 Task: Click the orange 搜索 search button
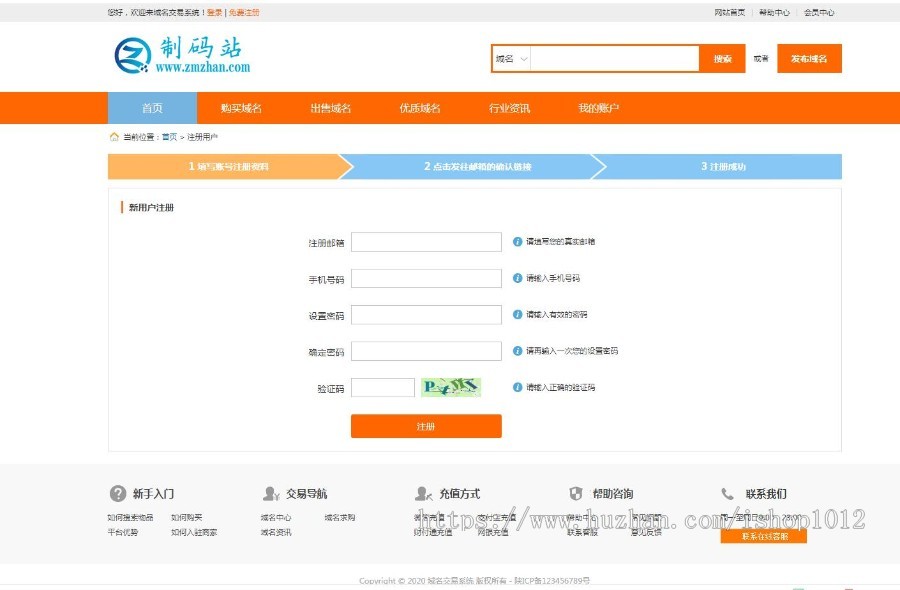tap(722, 59)
